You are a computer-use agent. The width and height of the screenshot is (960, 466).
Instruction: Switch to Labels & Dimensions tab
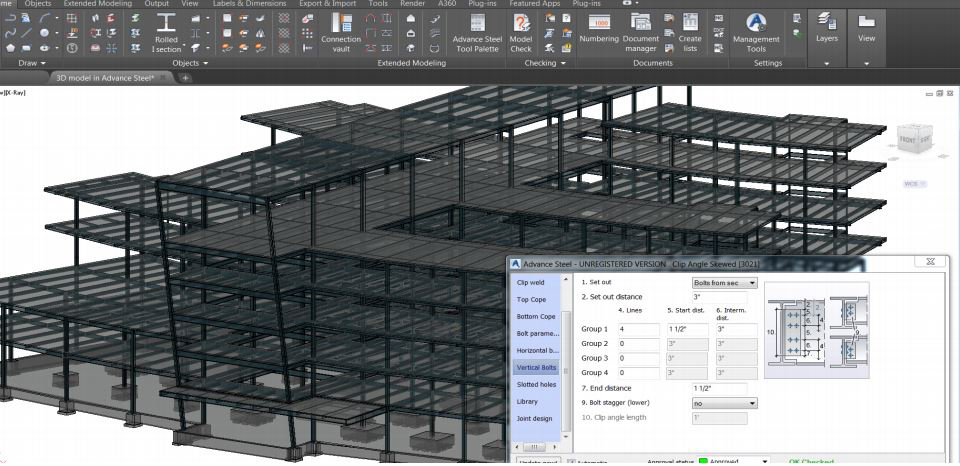click(249, 4)
